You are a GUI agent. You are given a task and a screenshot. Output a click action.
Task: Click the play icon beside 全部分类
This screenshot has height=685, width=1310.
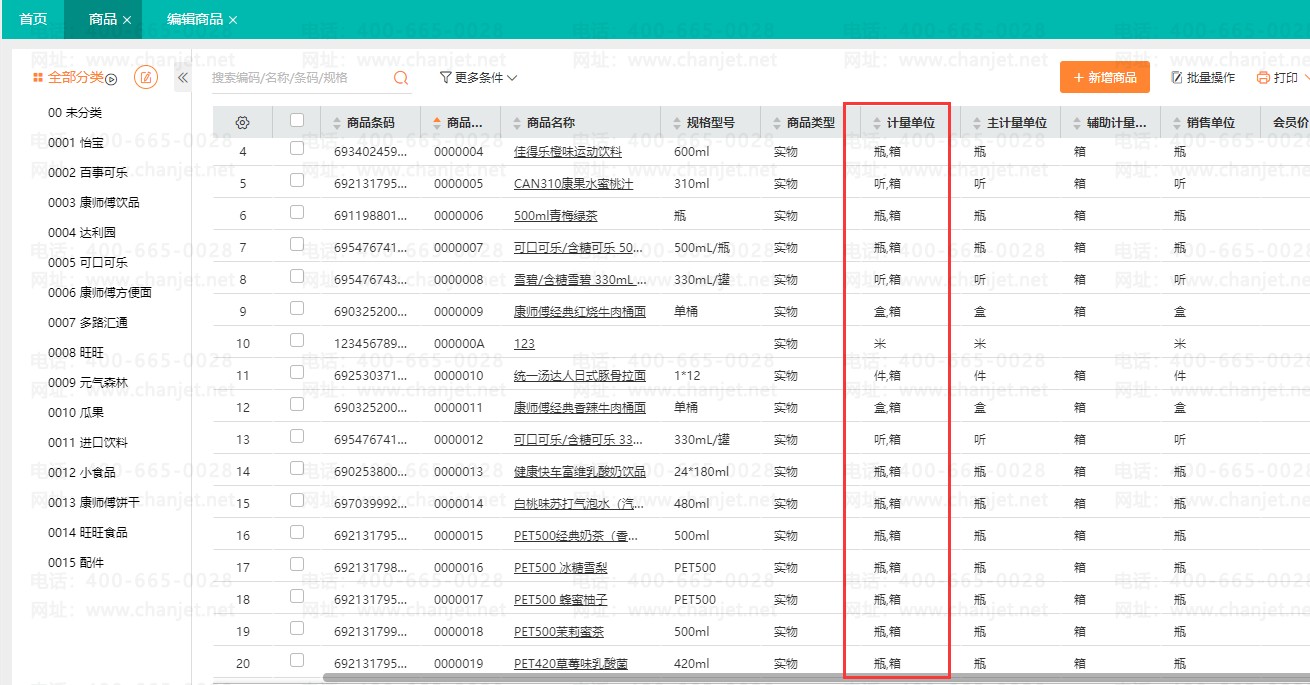[x=112, y=79]
